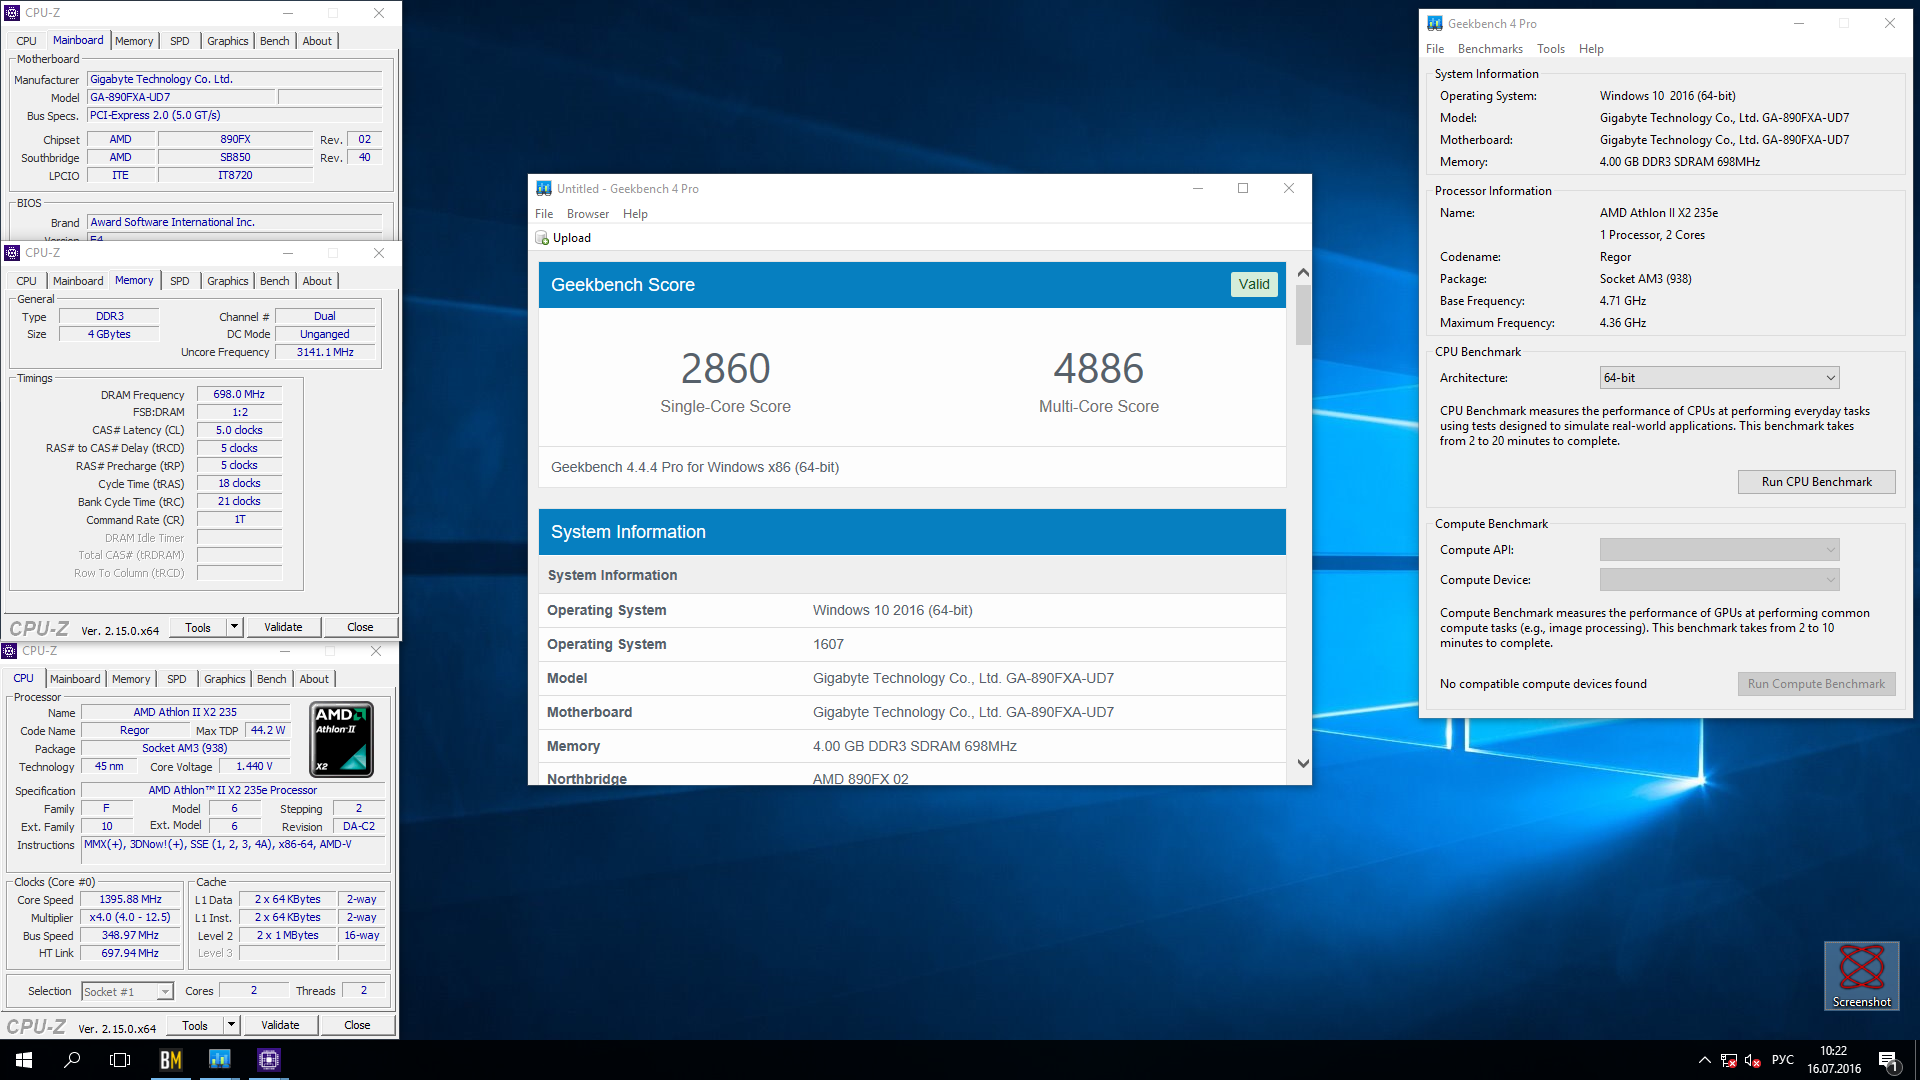The image size is (1920, 1080).
Task: Open the clock and date flyout
Action: tap(1834, 1060)
